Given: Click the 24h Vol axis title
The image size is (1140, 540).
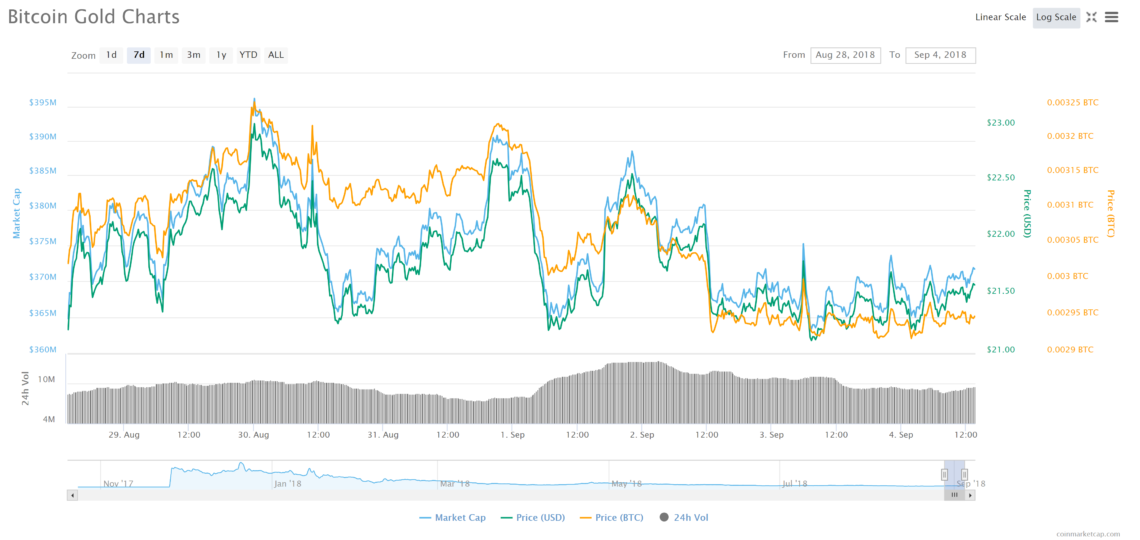Looking at the screenshot, I should [x=25, y=388].
